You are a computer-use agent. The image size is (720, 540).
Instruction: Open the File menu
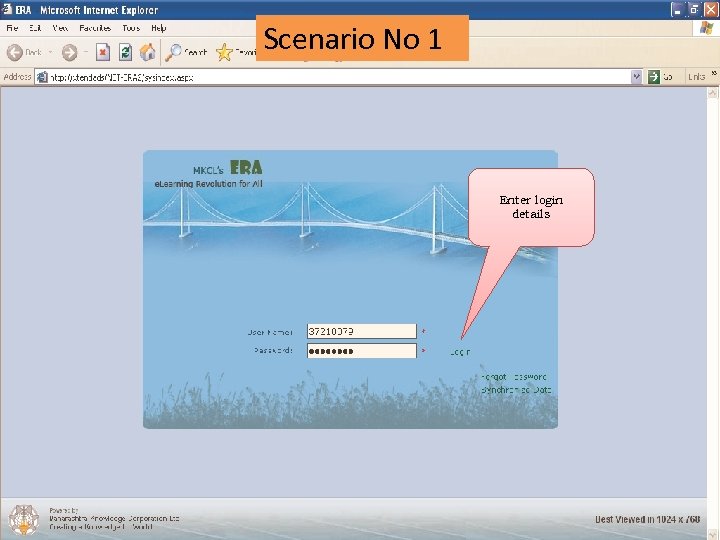pyautogui.click(x=12, y=28)
